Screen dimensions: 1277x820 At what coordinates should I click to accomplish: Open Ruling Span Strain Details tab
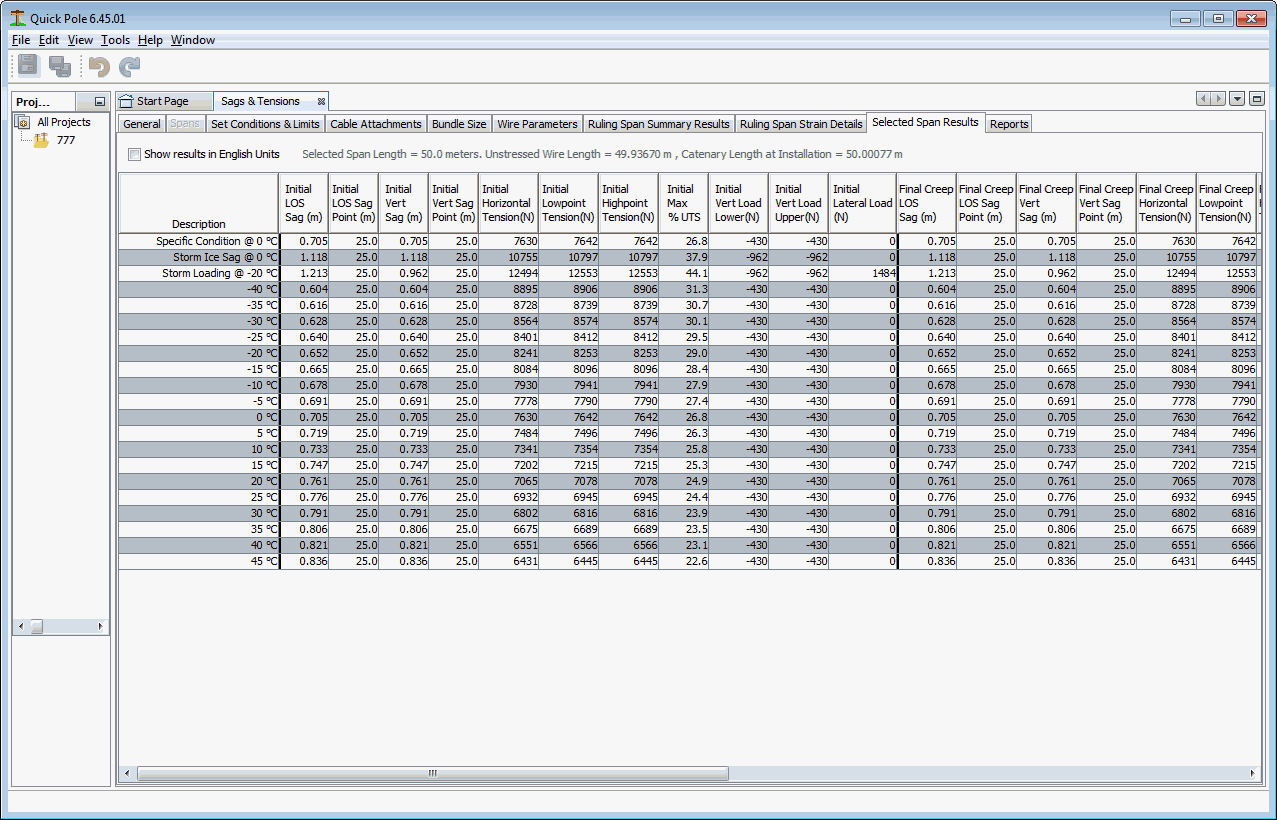801,124
